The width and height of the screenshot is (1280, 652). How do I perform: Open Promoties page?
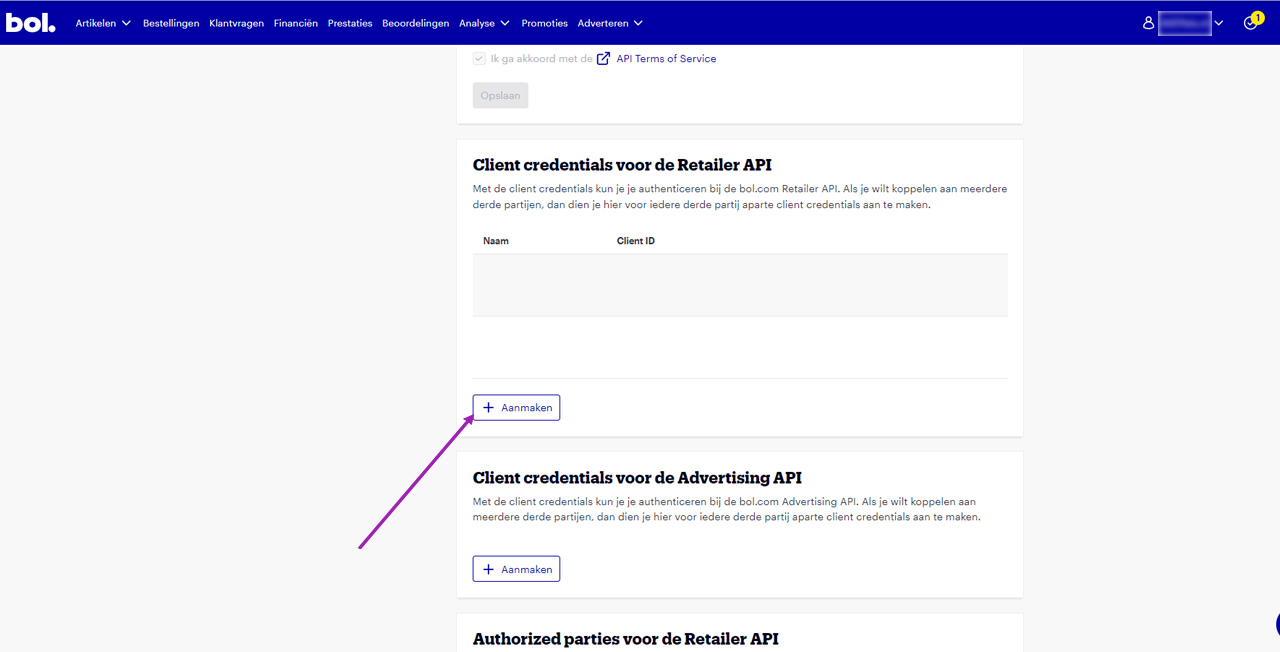544,23
